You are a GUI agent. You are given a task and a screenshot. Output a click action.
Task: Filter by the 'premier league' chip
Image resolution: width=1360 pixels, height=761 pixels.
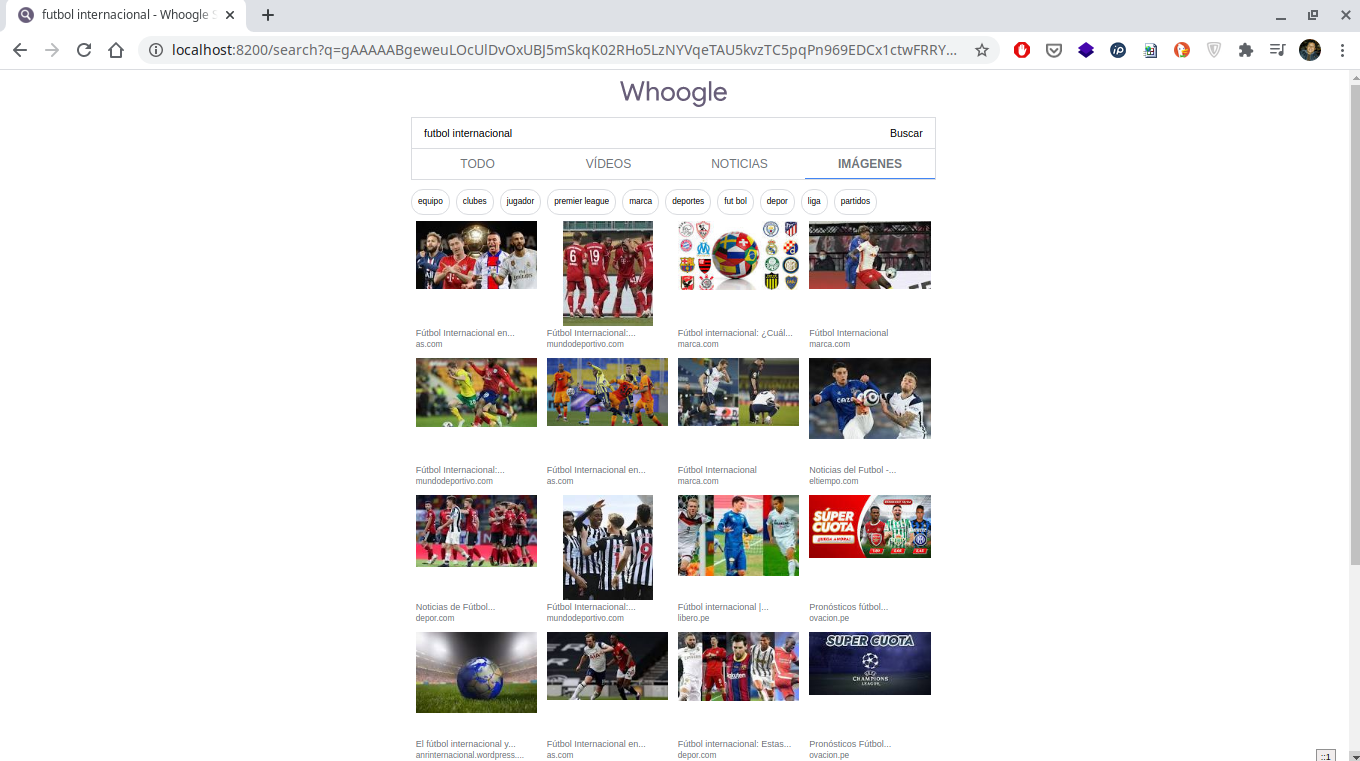click(581, 201)
